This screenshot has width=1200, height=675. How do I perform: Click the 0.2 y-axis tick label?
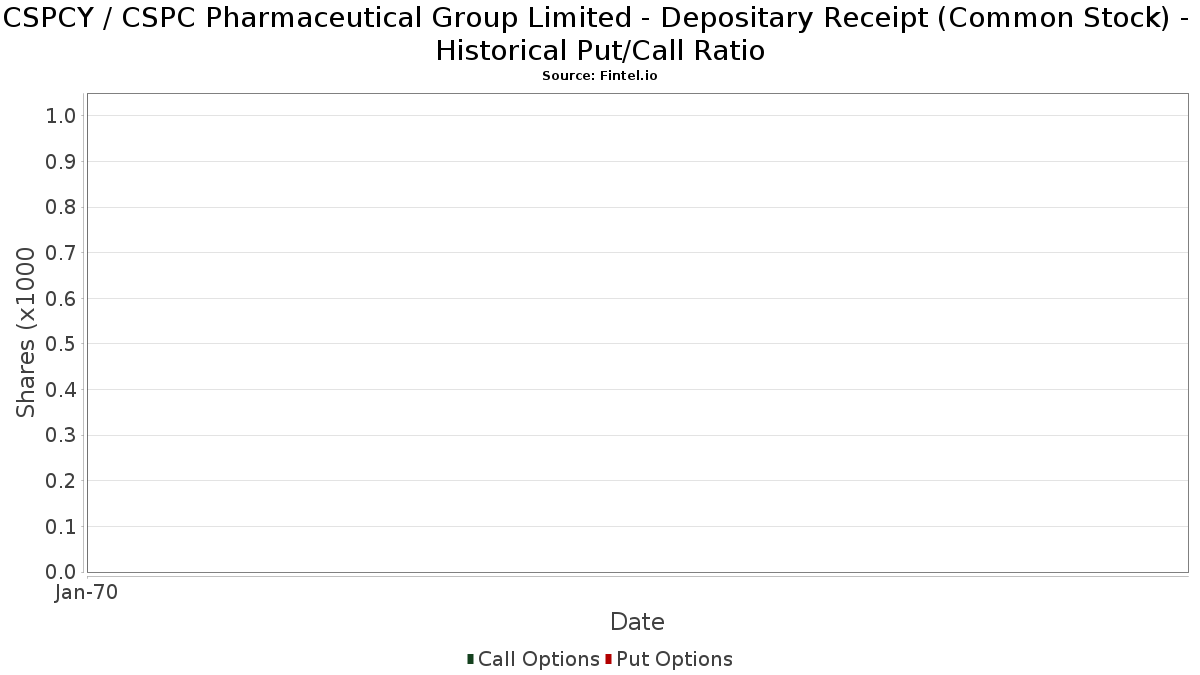coord(61,481)
